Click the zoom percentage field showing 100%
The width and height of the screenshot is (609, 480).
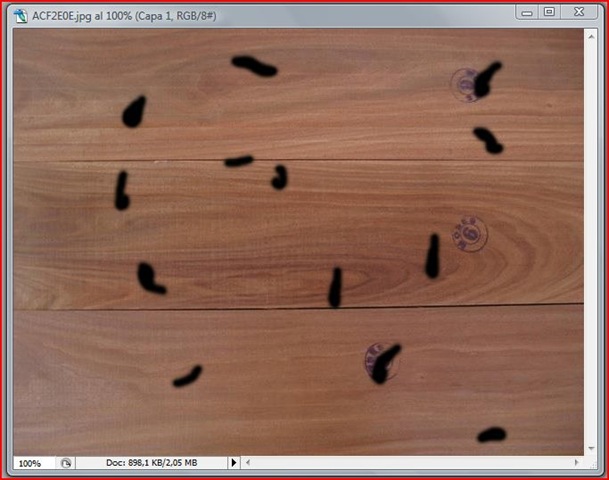pyautogui.click(x=34, y=463)
